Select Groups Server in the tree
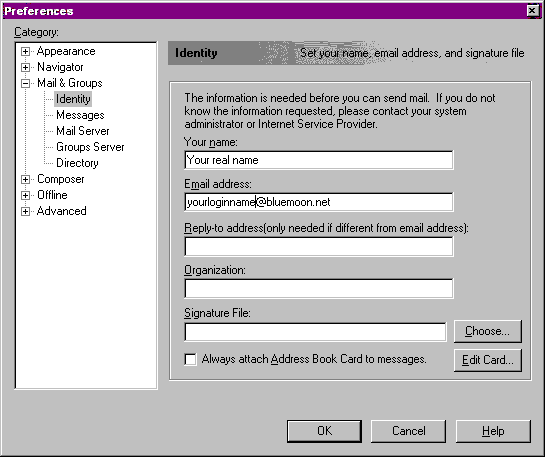This screenshot has width=545, height=457. 90,147
